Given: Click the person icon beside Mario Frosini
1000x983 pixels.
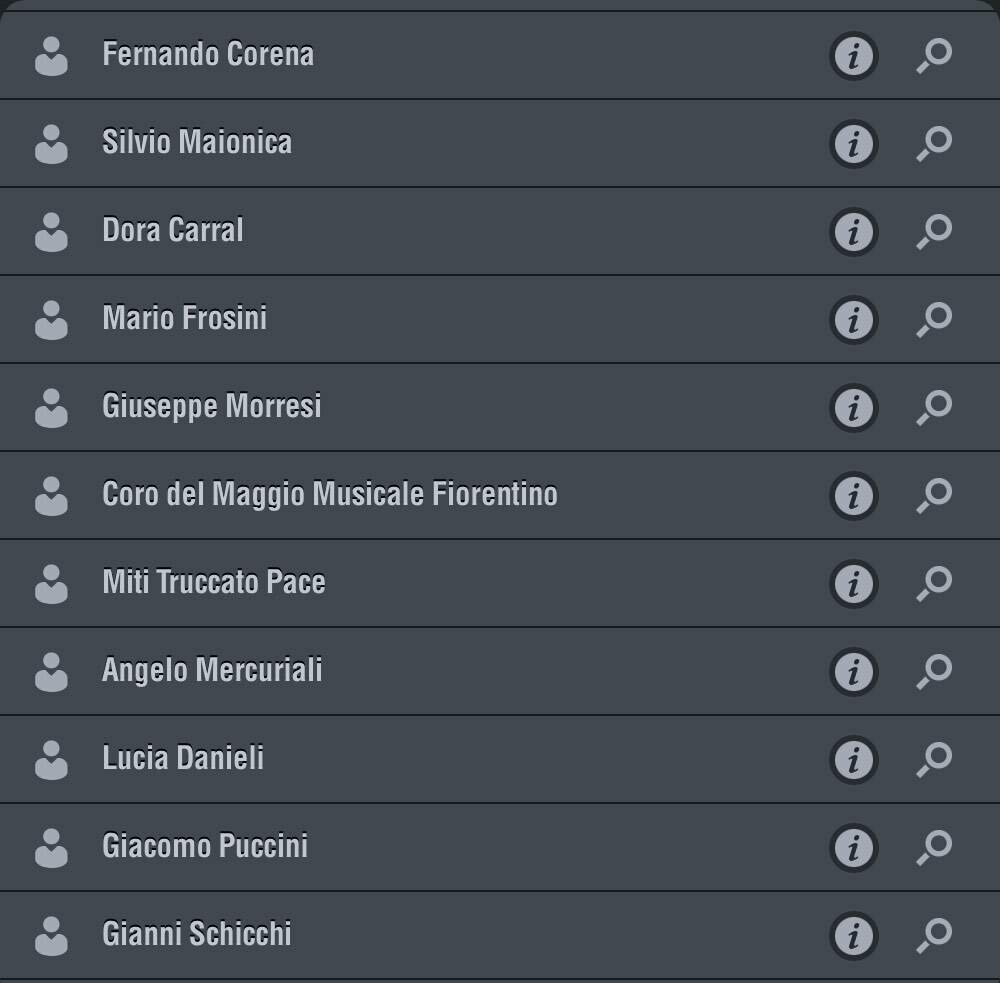Looking at the screenshot, I should click(51, 320).
